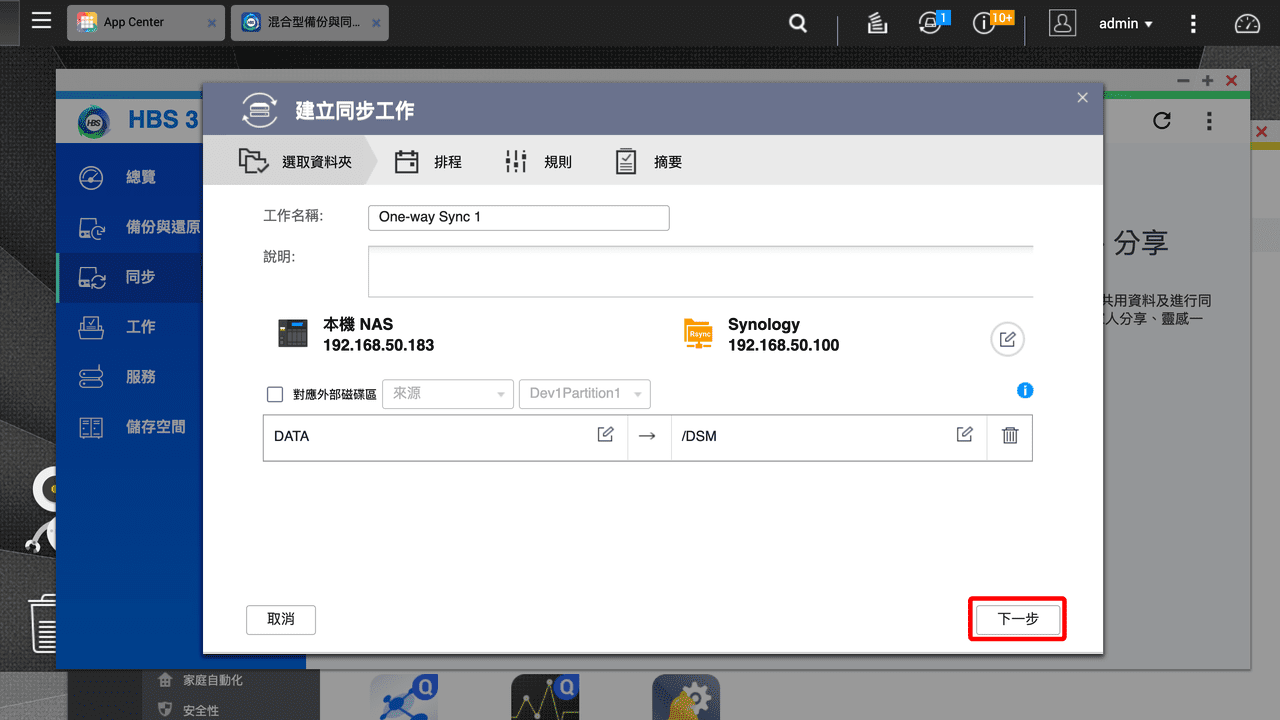The image size is (1280, 720).
Task: Delete the DATA to /DSM folder pair
Action: pyautogui.click(x=1010, y=437)
